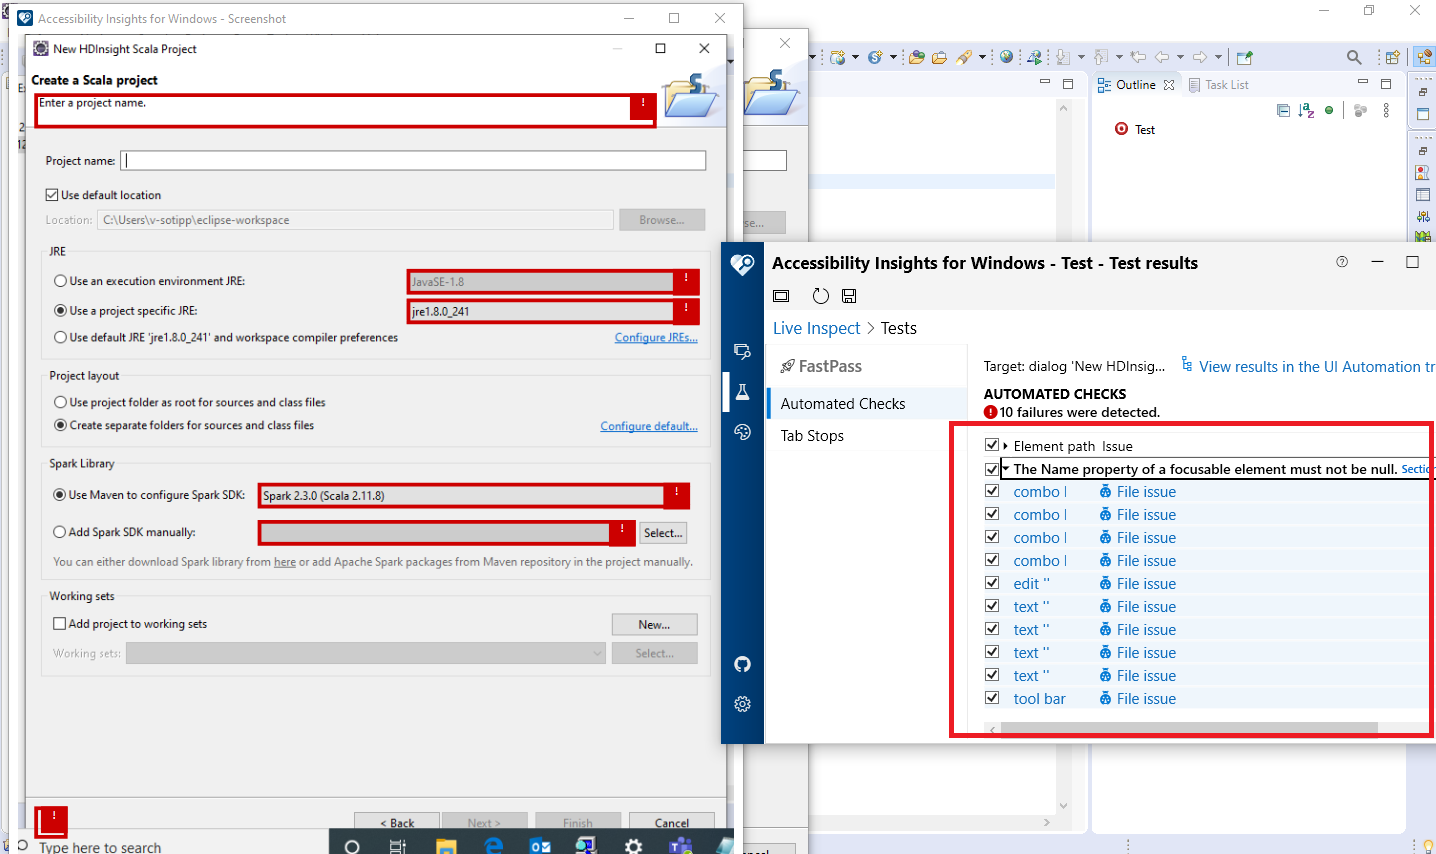Image resolution: width=1436 pixels, height=854 pixels.
Task: Open the GitHub icon in Accessibility Insights sidebar
Action: click(x=742, y=664)
